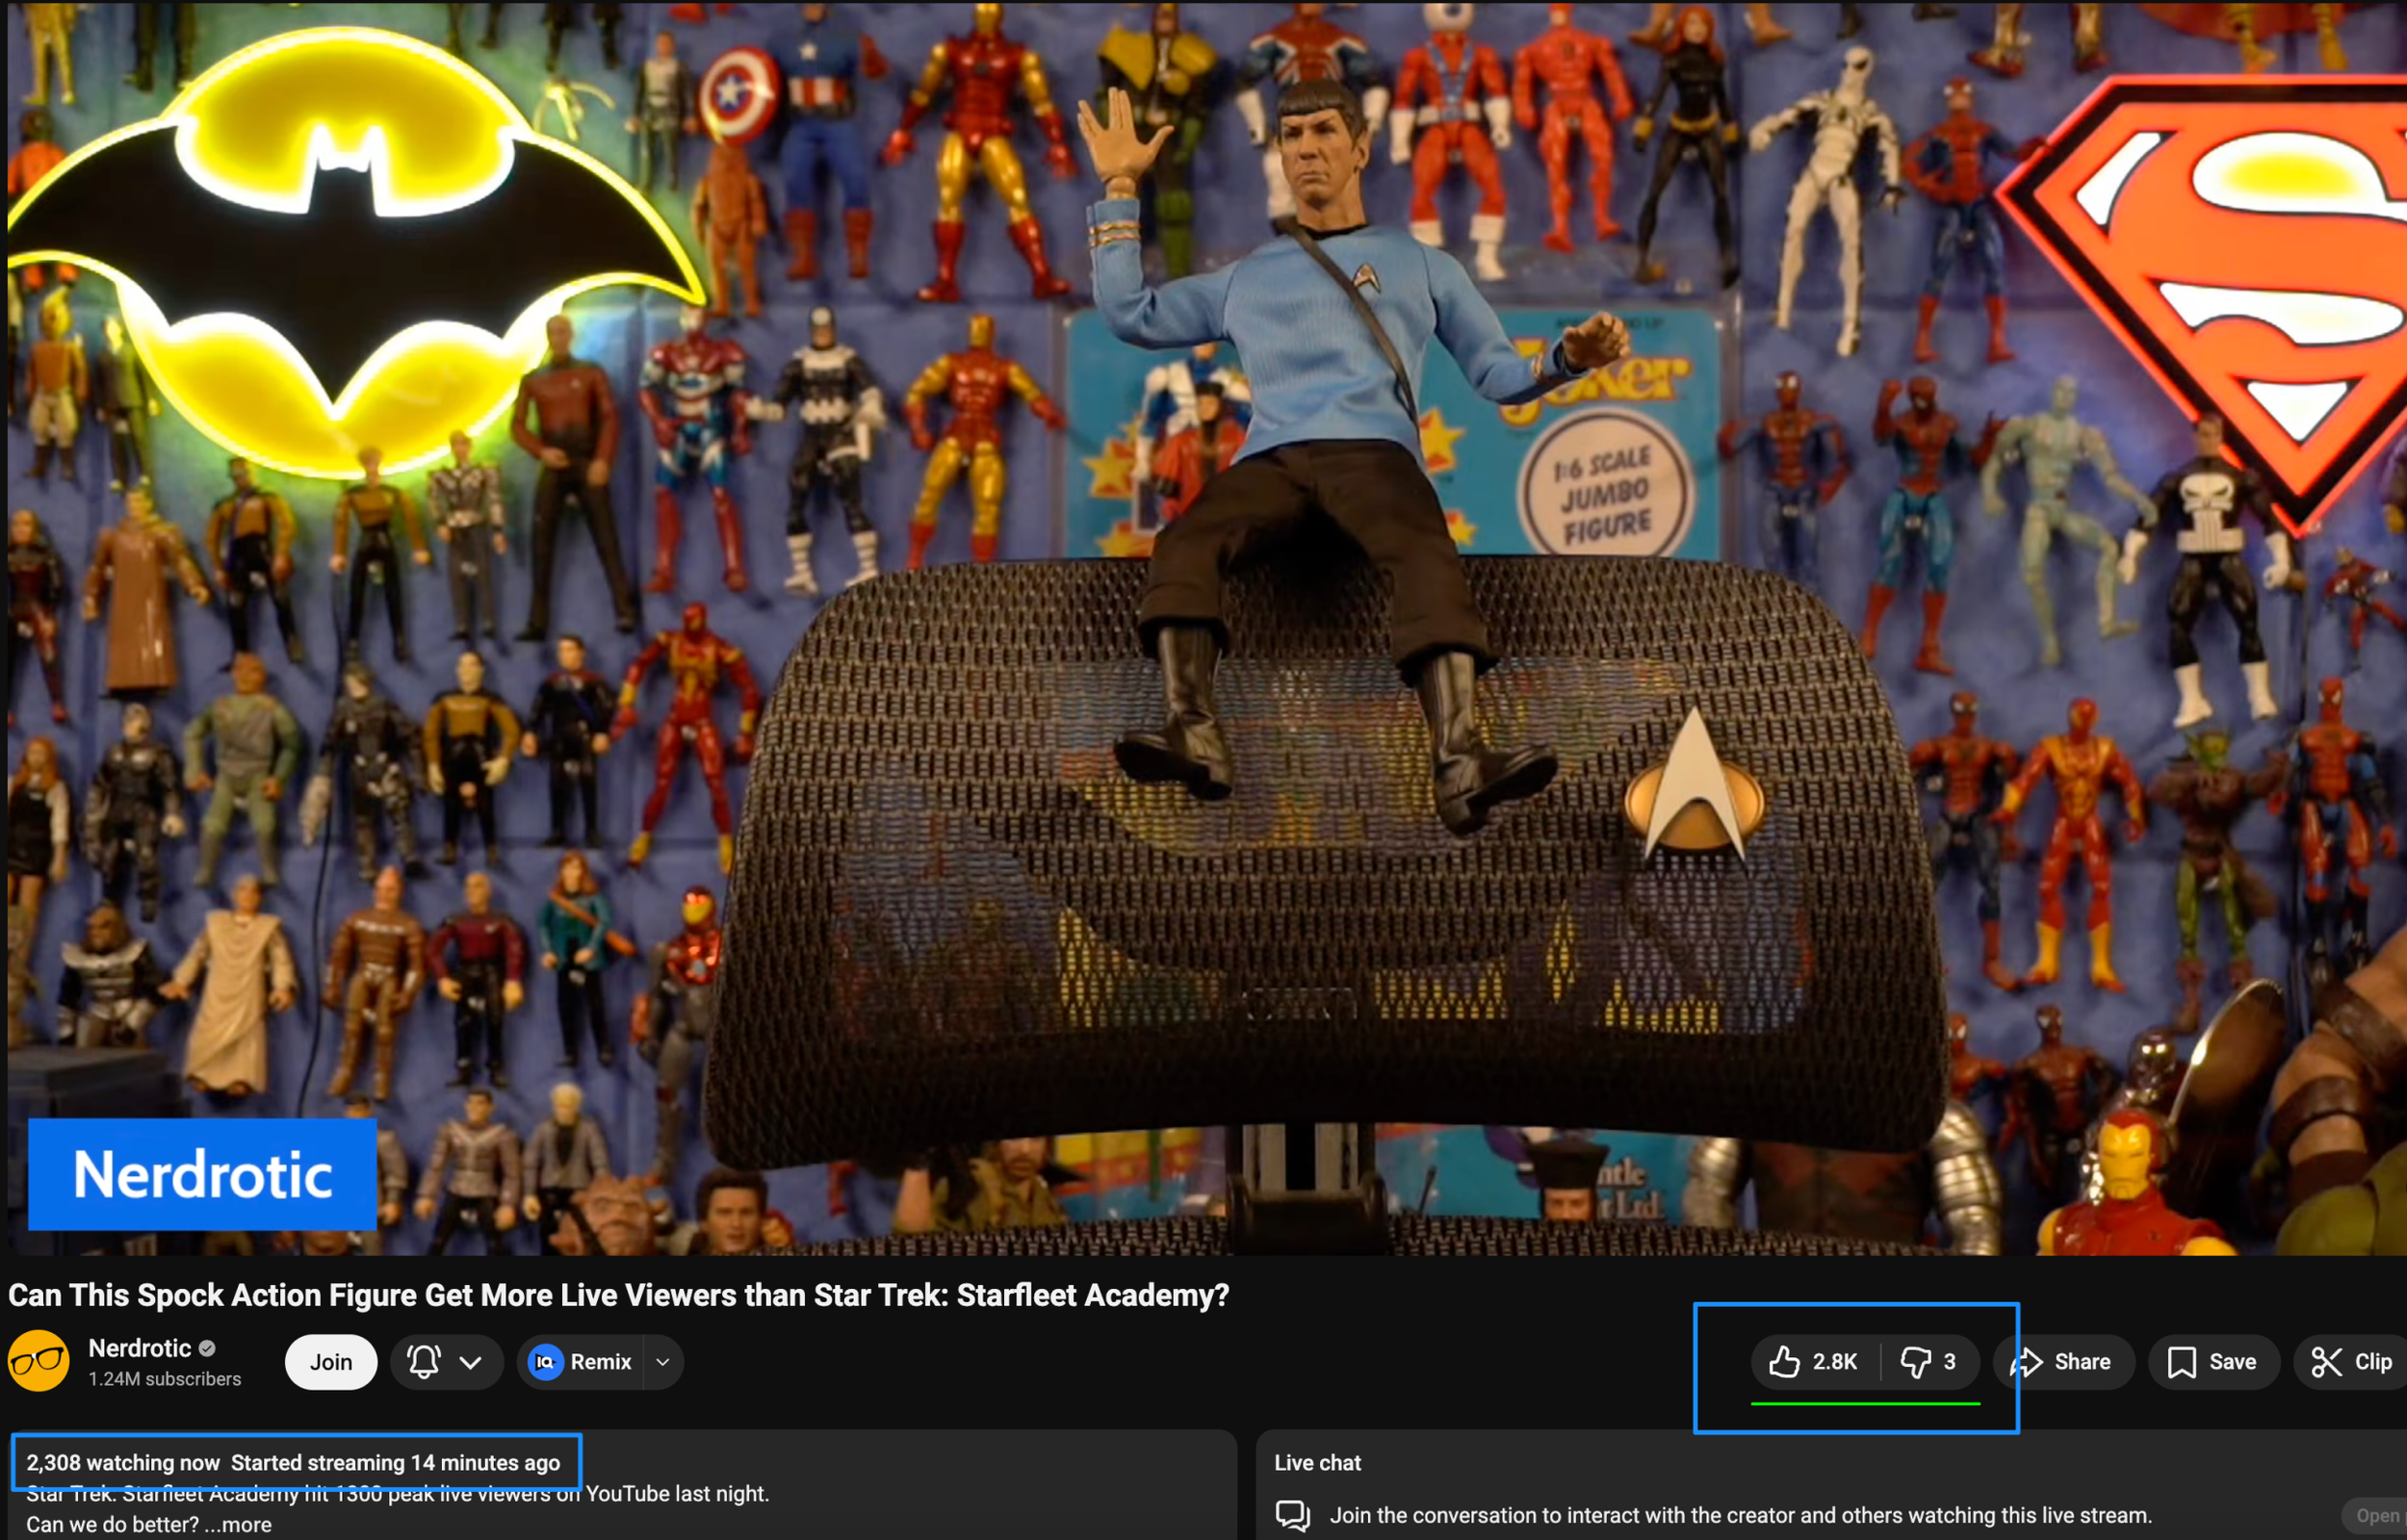Click the Share arrow icon

pos(2027,1362)
